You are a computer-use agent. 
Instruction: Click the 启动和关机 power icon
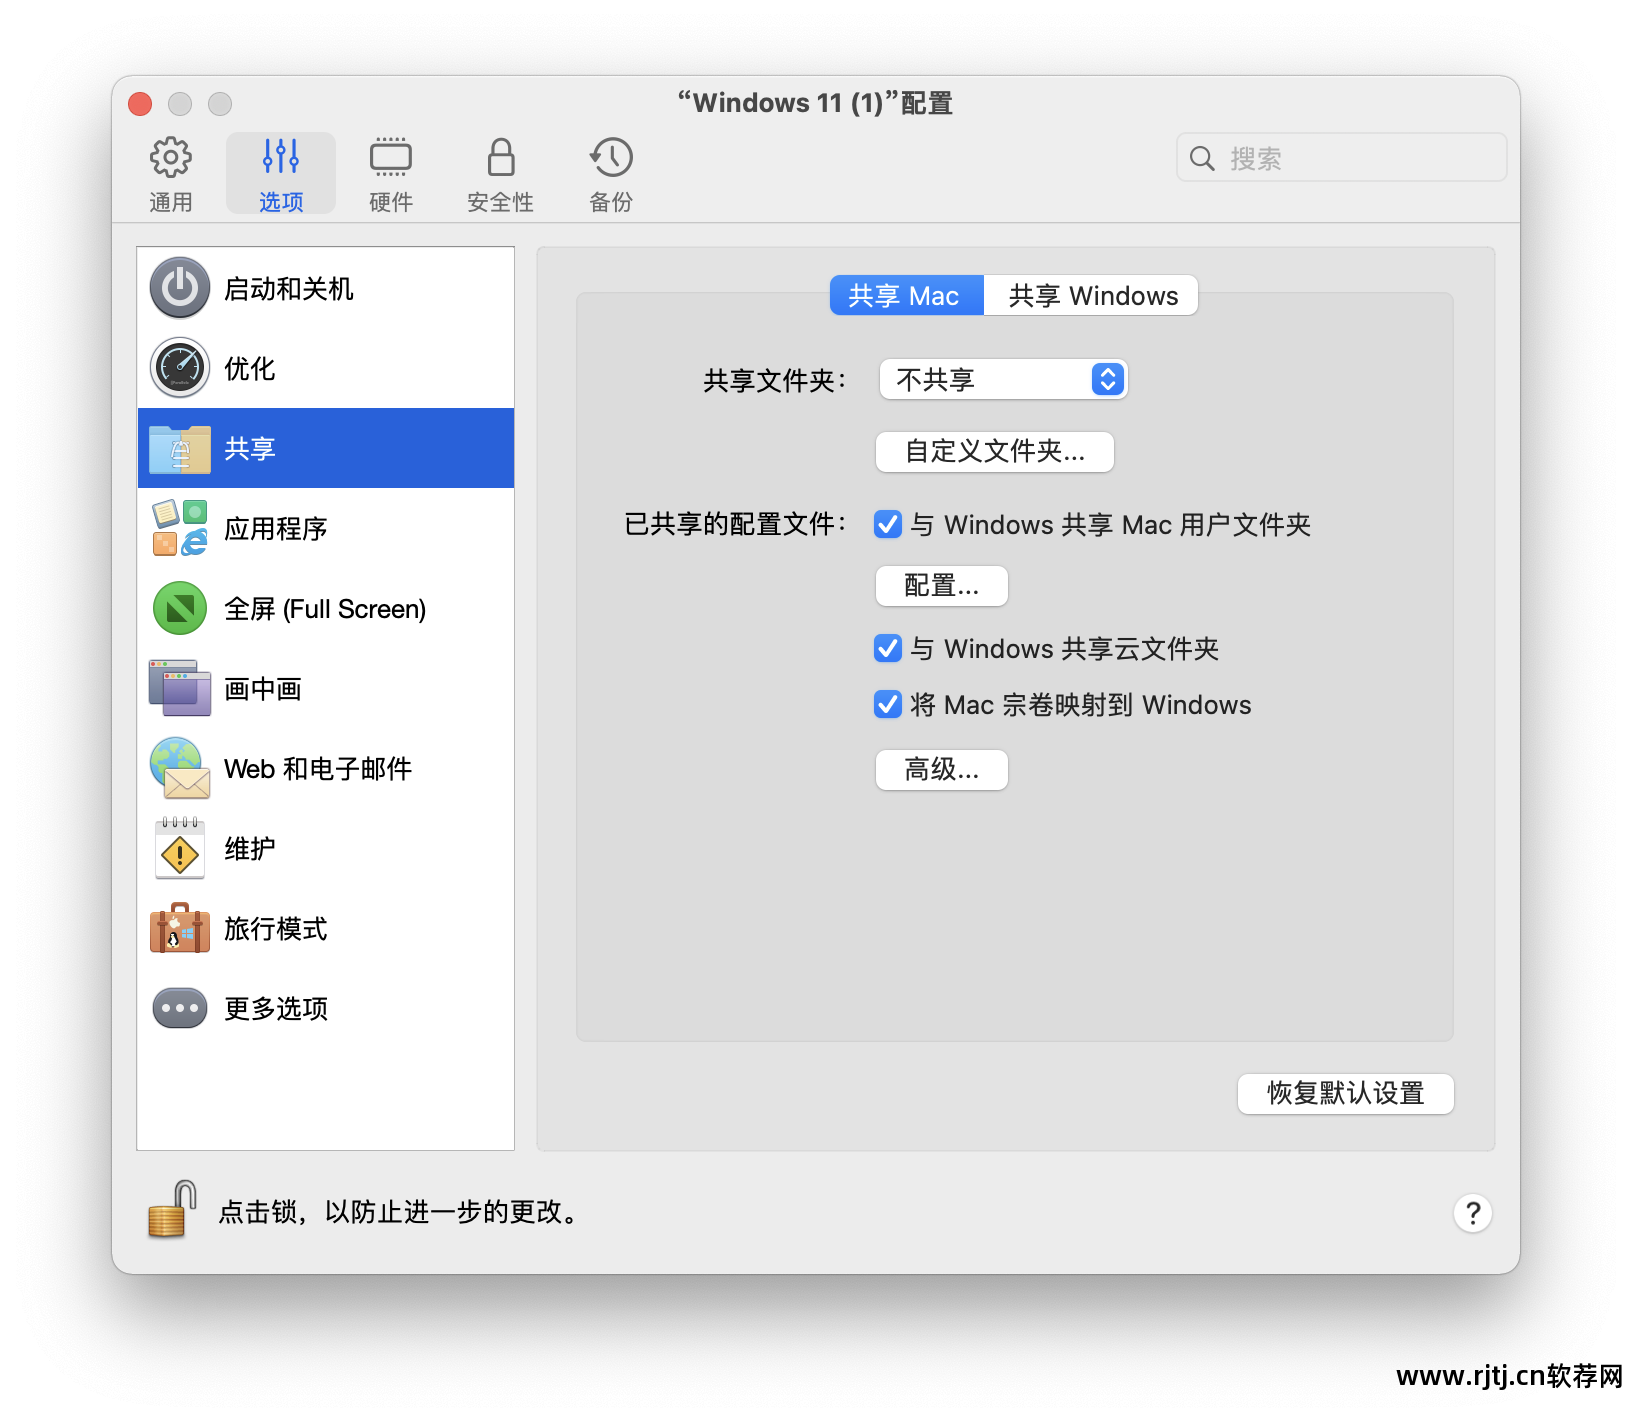point(180,288)
